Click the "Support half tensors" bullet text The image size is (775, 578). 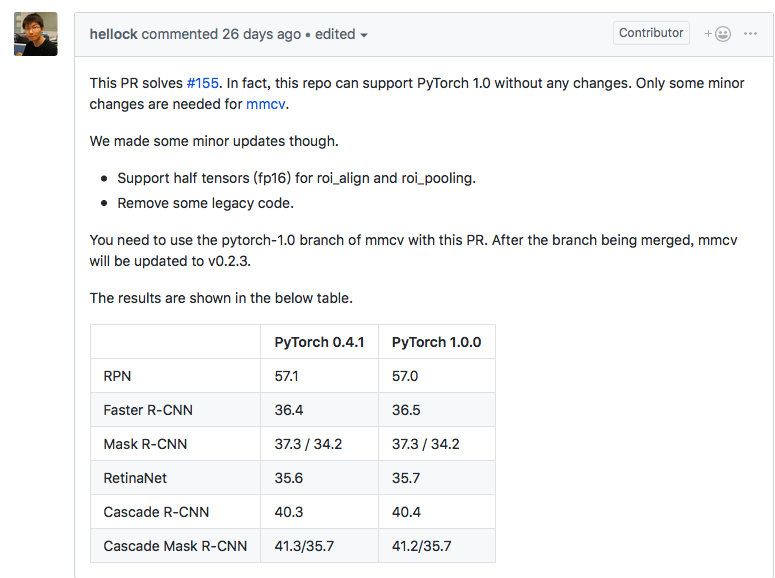click(296, 178)
